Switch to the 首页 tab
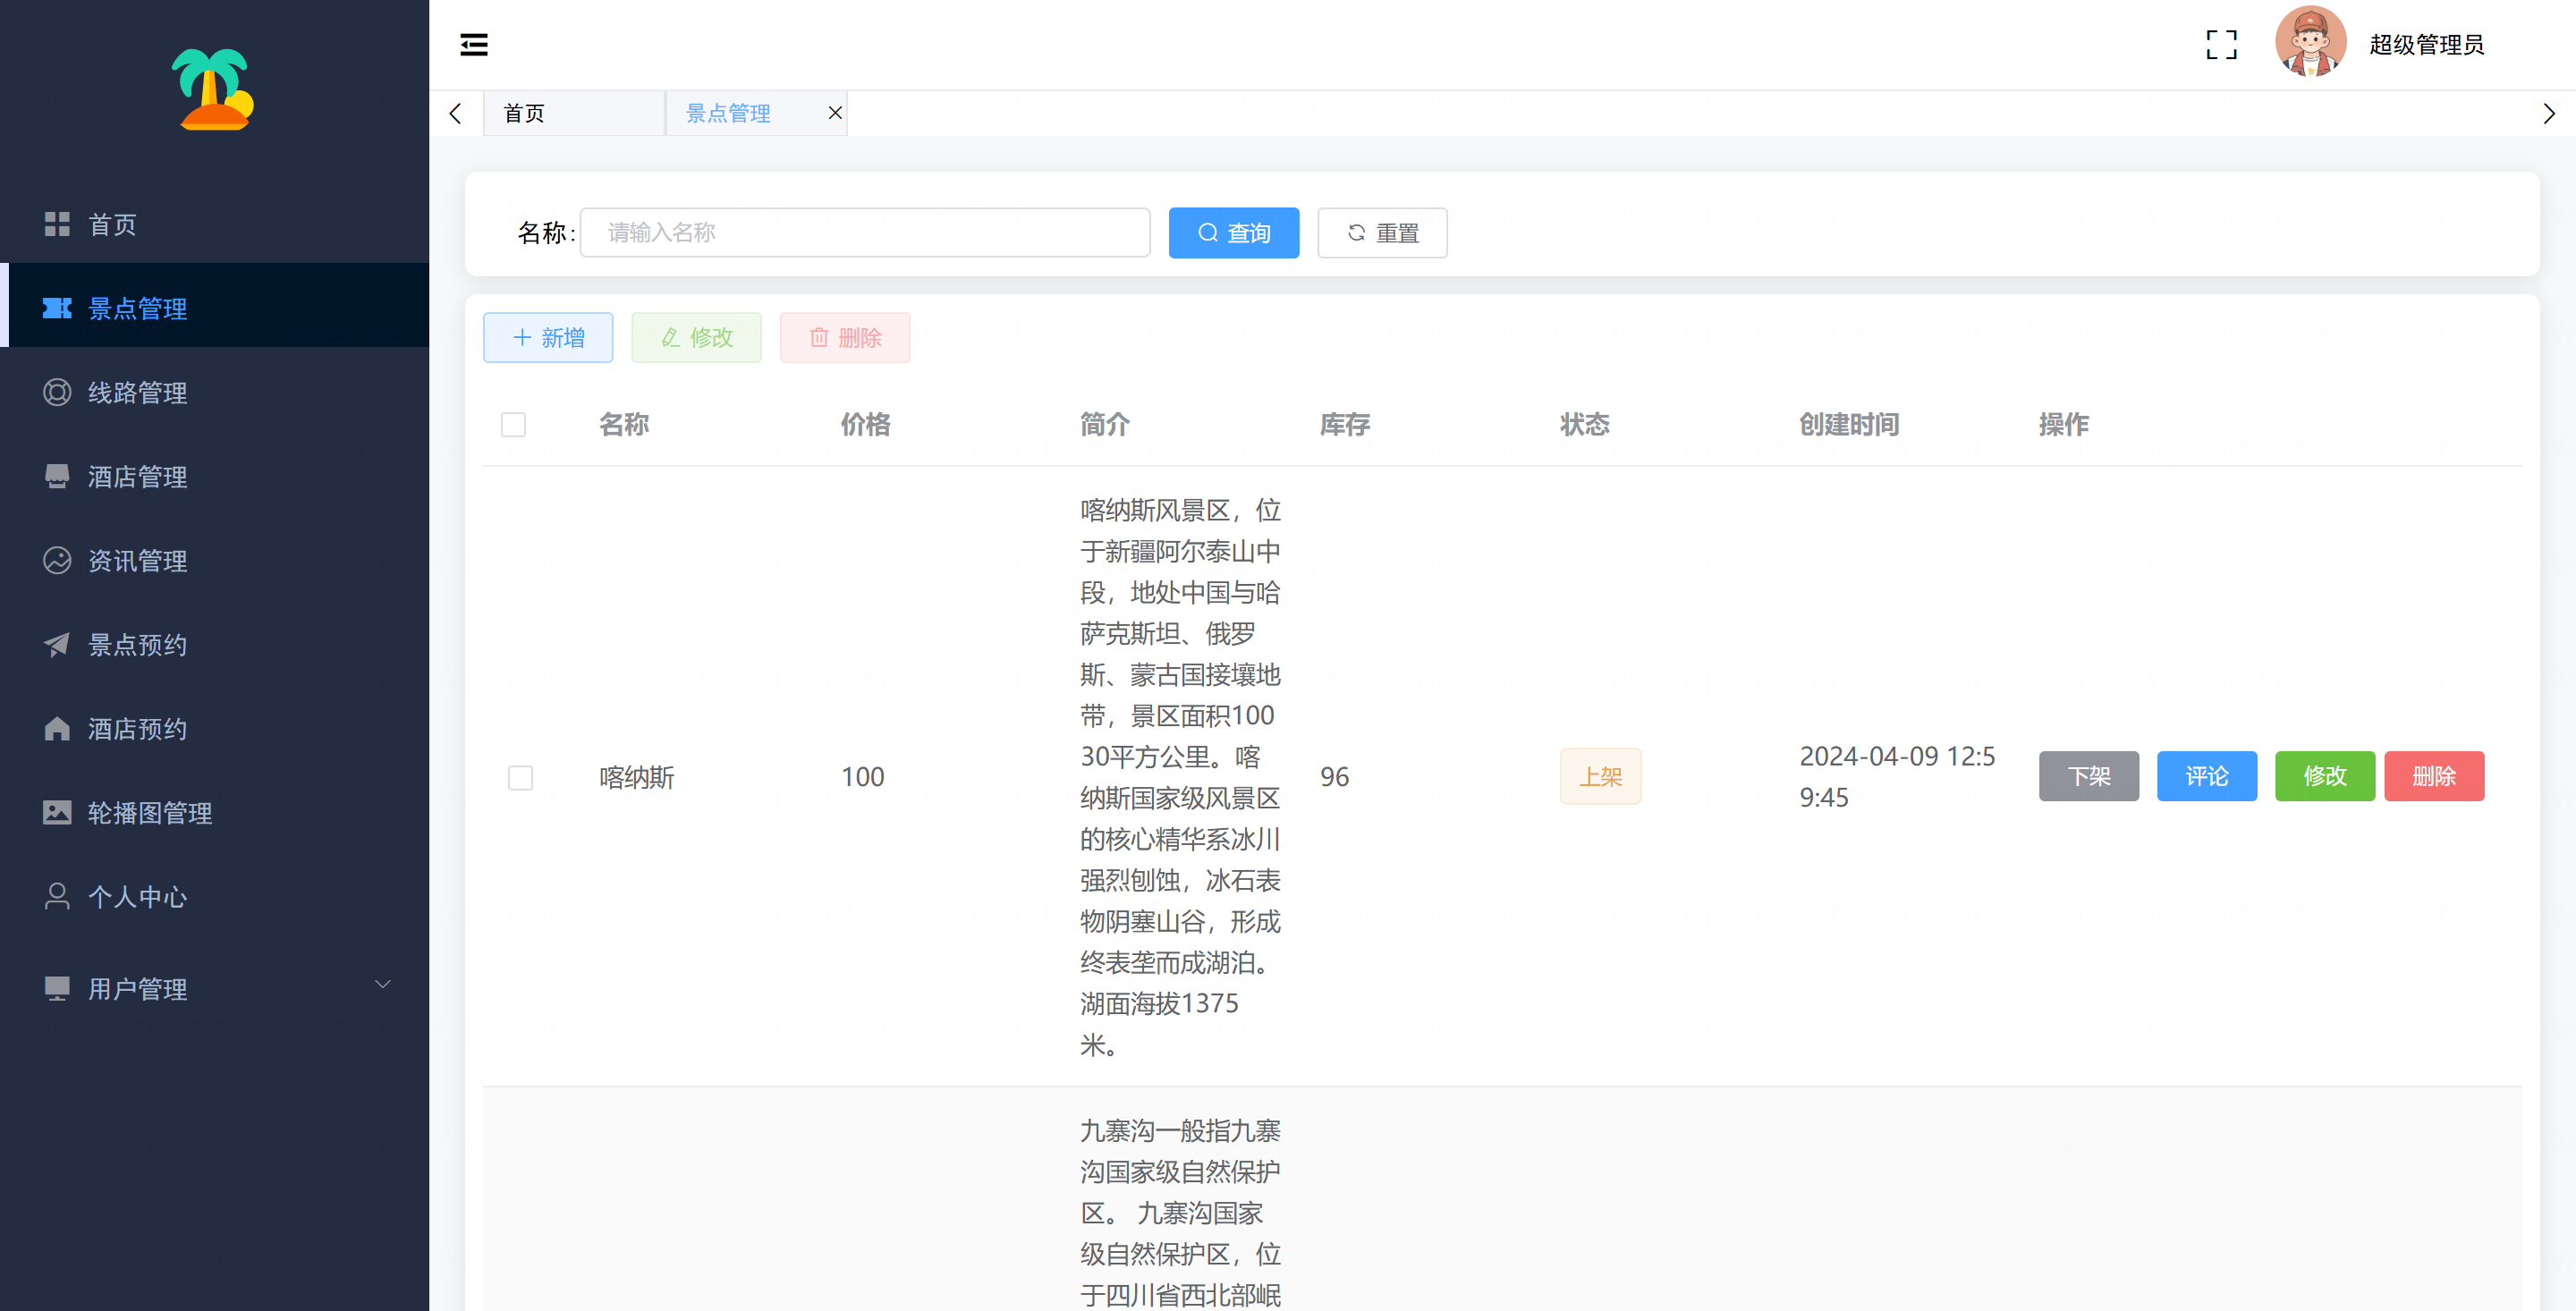The height and width of the screenshot is (1311, 2576). coord(525,113)
